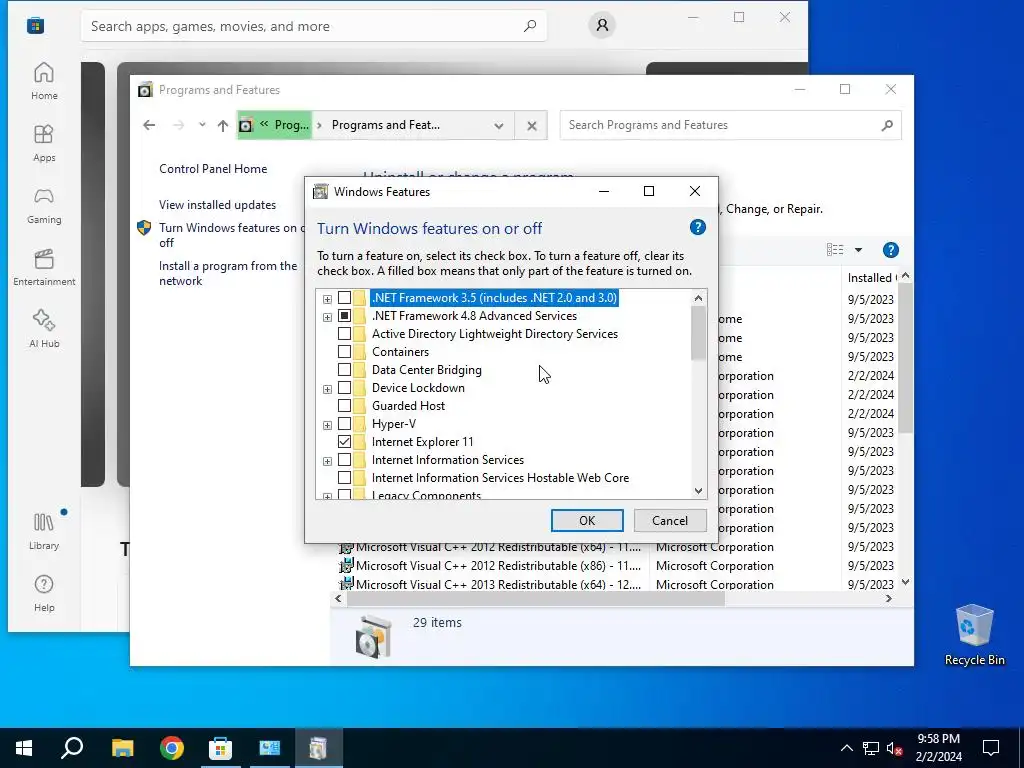Open the view options dropdown arrow
The height and width of the screenshot is (768, 1024).
point(858,249)
